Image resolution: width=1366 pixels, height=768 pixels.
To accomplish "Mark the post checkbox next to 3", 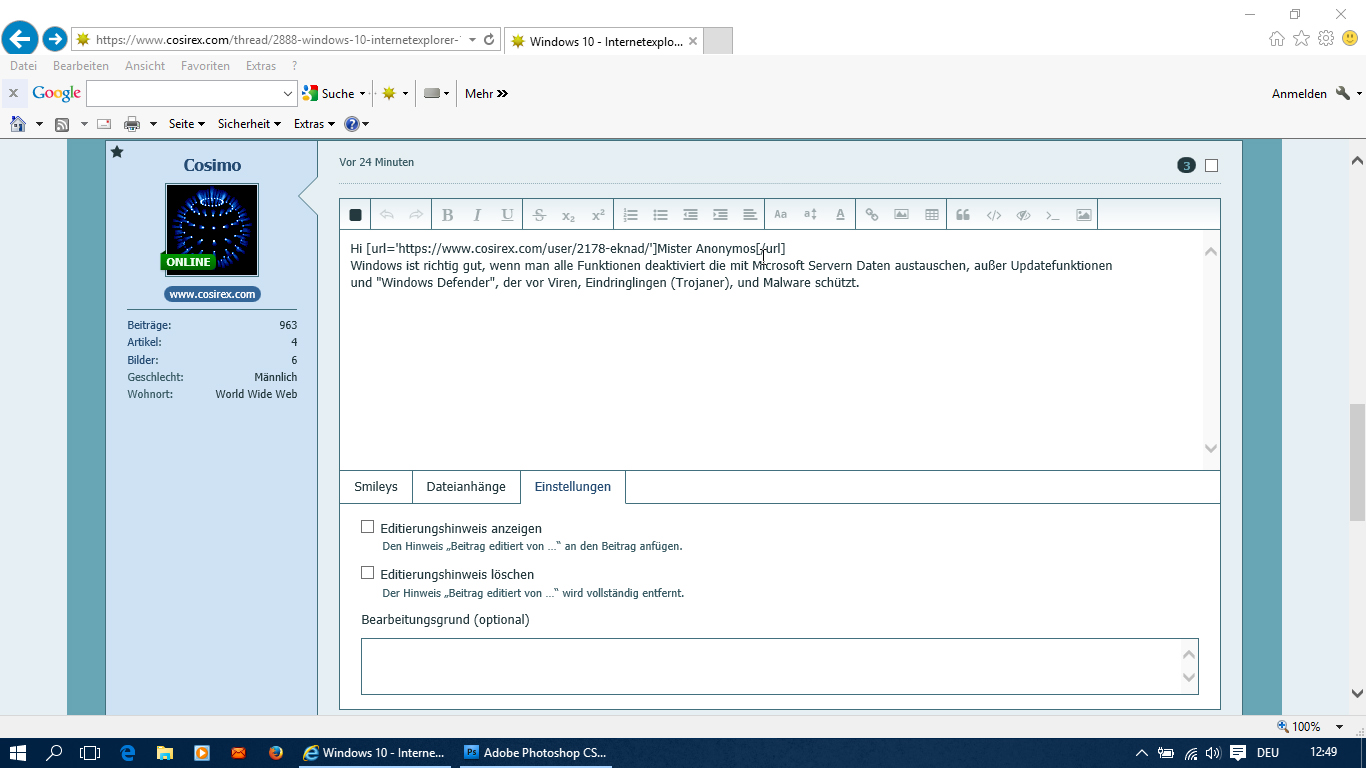I will [1212, 165].
